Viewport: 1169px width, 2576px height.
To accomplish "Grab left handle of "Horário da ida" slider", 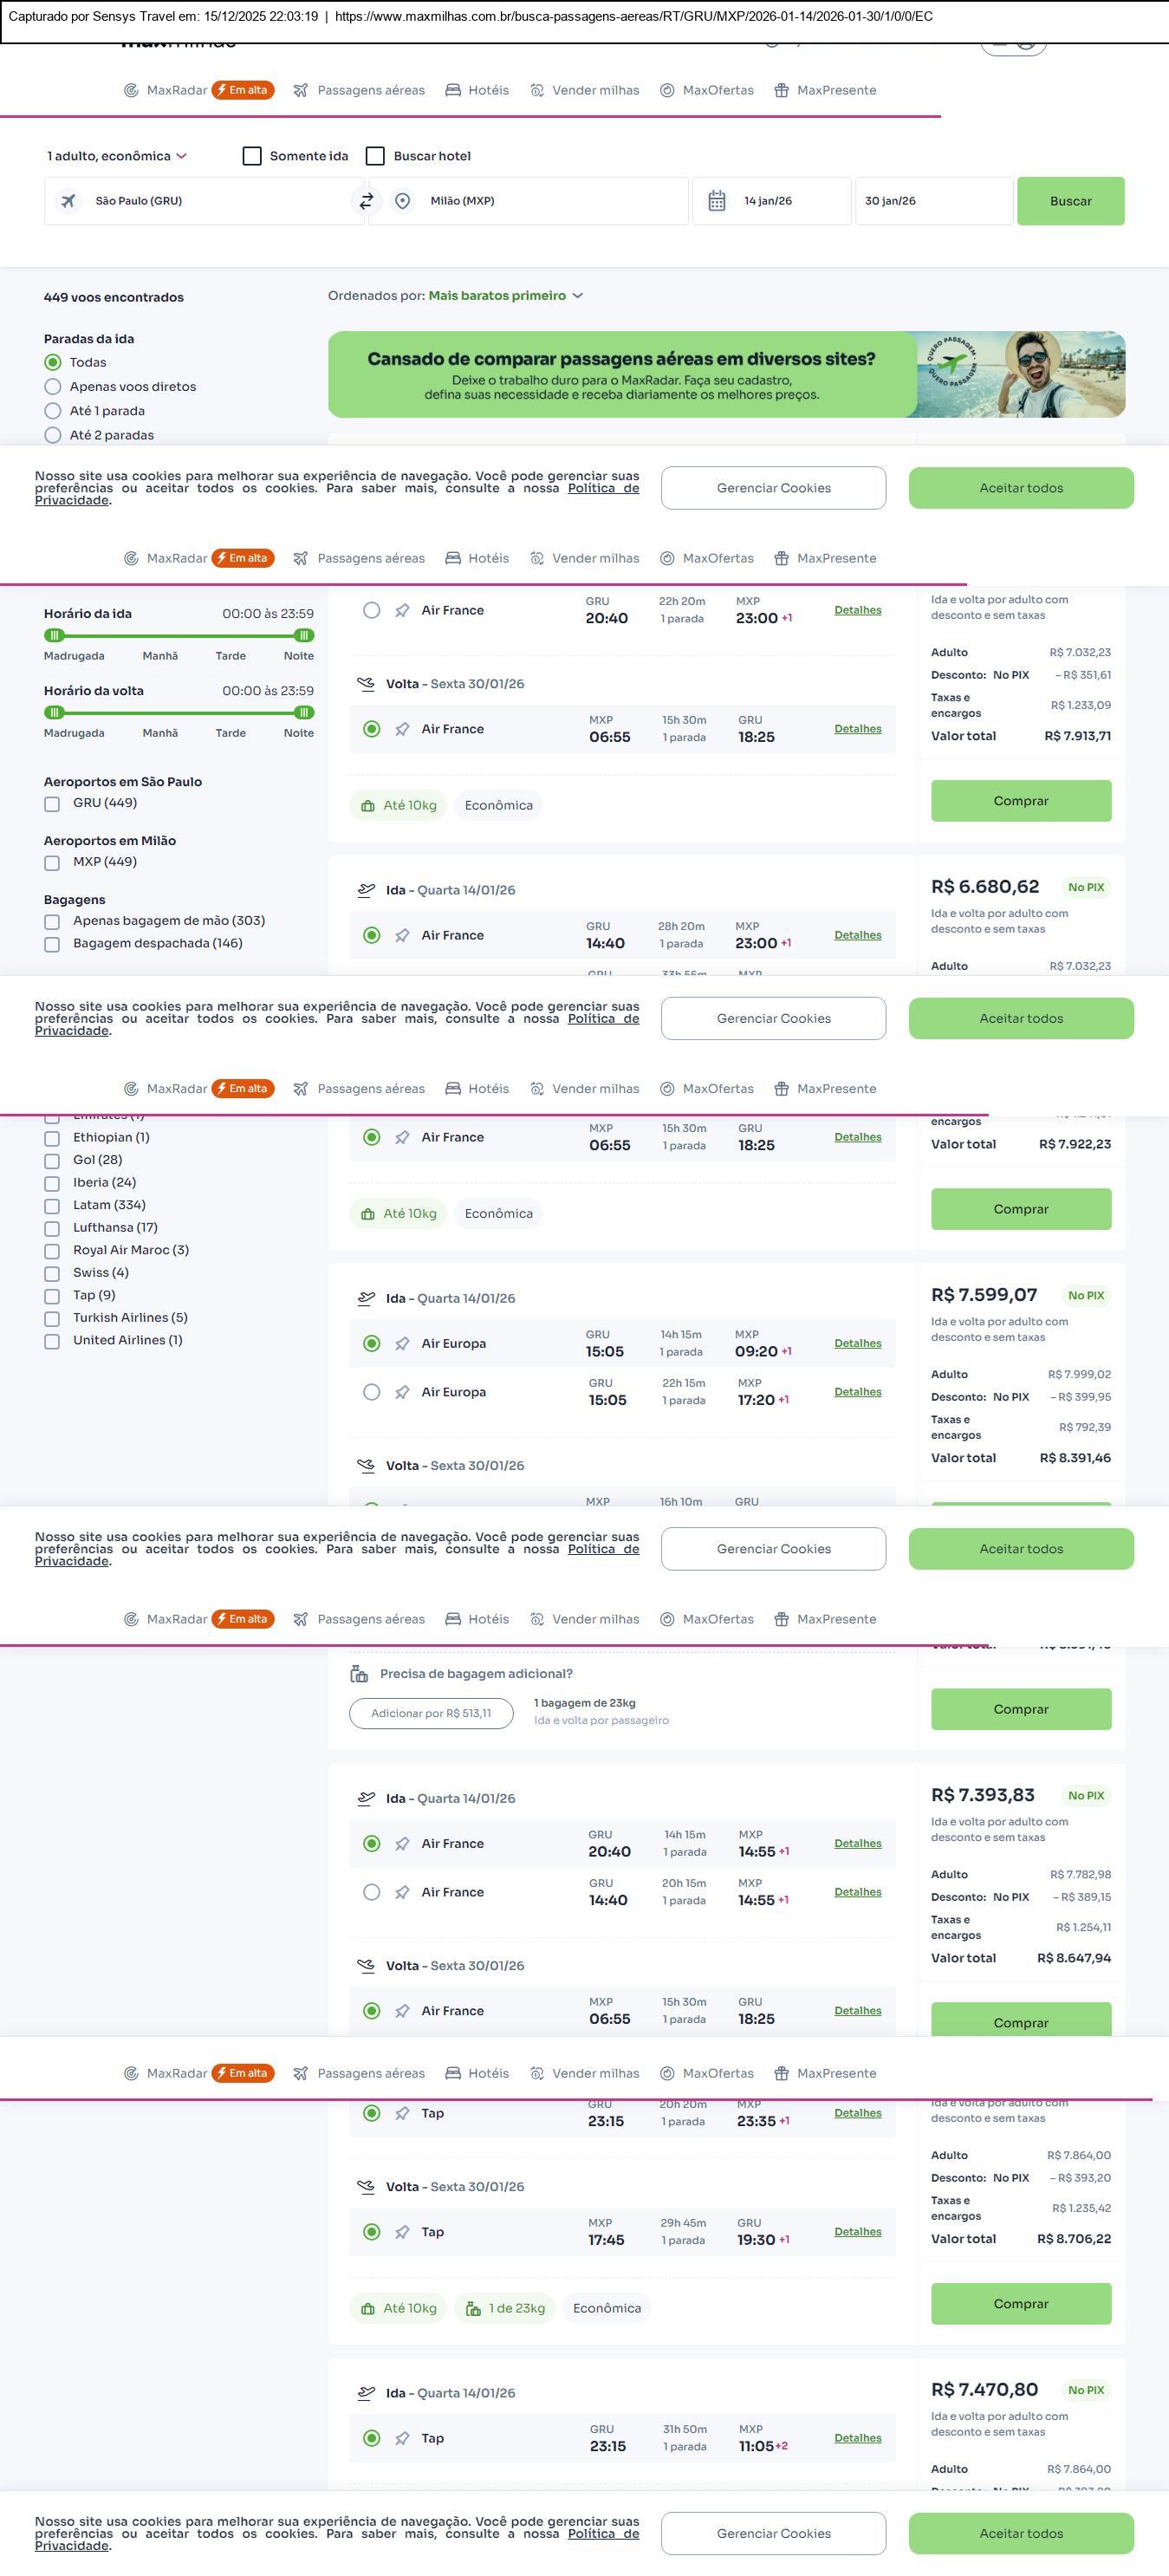I will click(x=55, y=636).
